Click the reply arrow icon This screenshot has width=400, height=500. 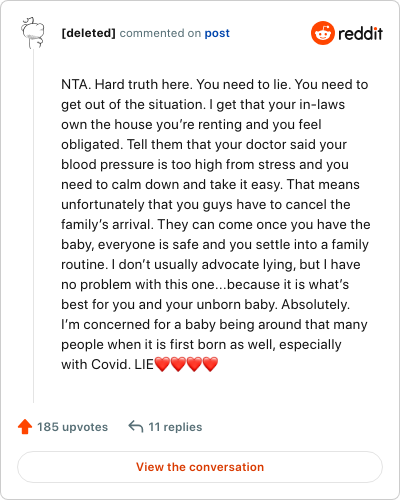coord(136,426)
